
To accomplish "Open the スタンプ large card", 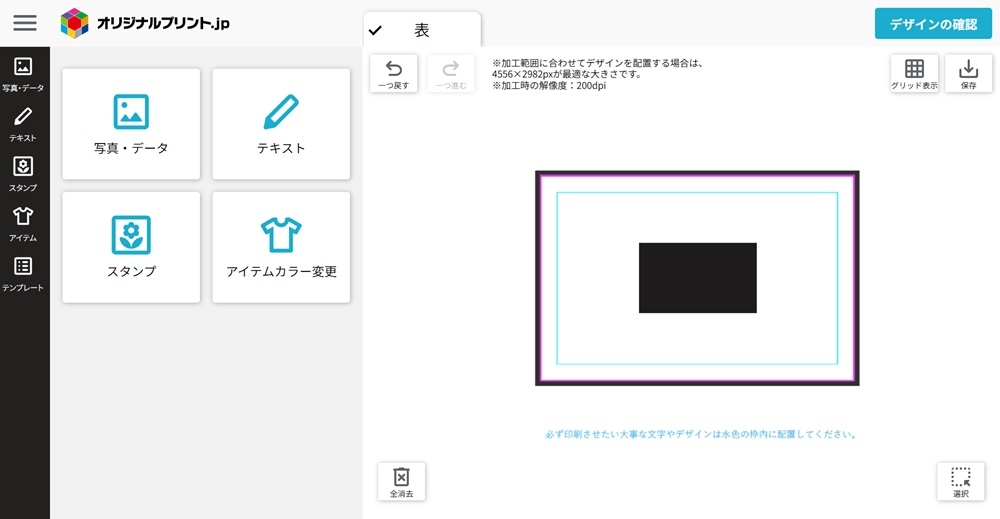I will pos(131,247).
